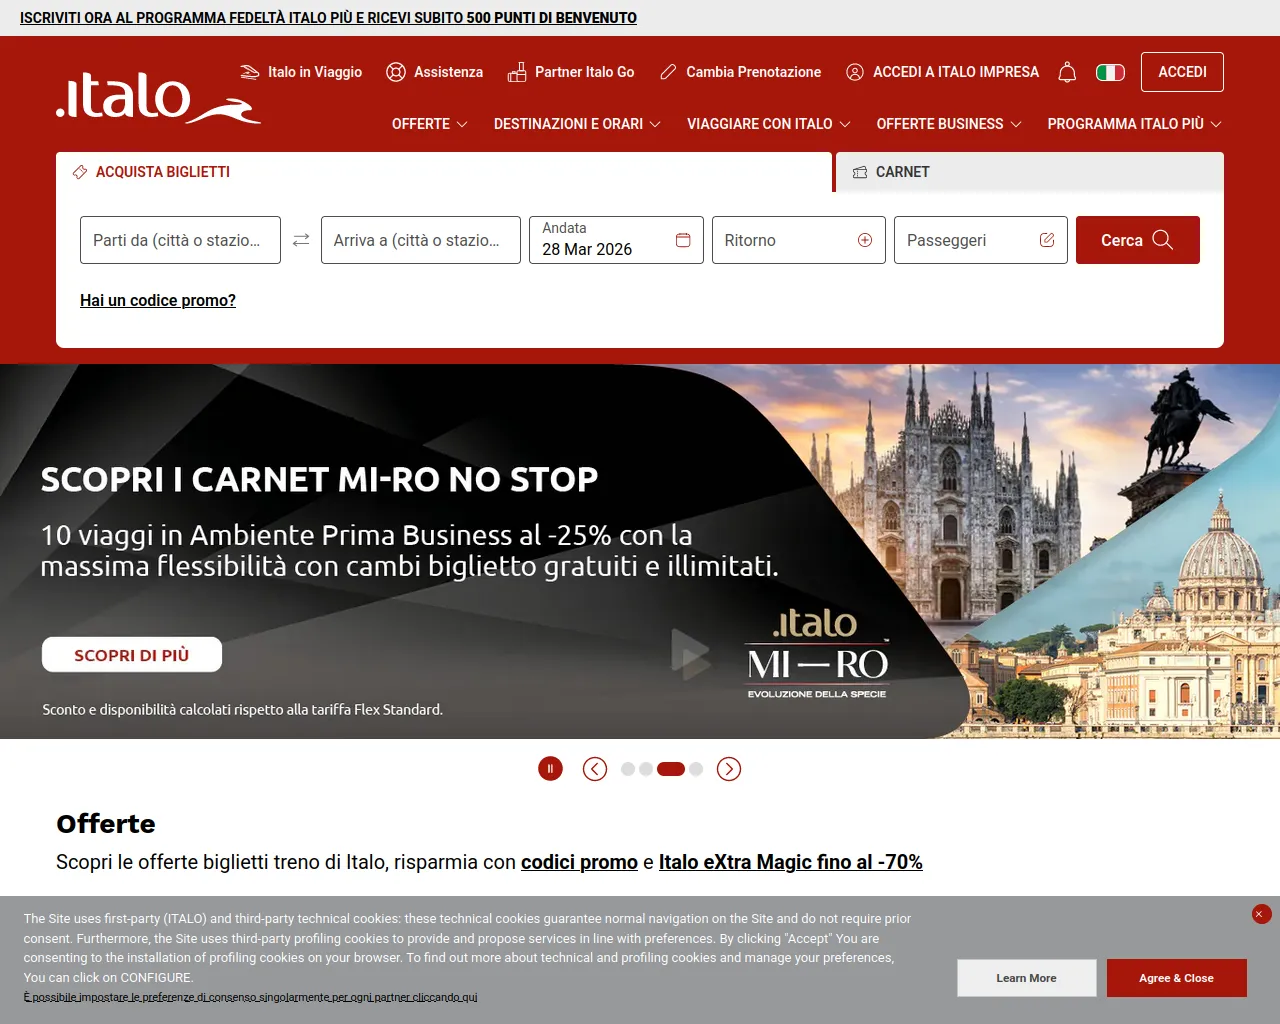
Task: Click ACCEDI A ITALO IMPRESA
Action: pos(942,72)
